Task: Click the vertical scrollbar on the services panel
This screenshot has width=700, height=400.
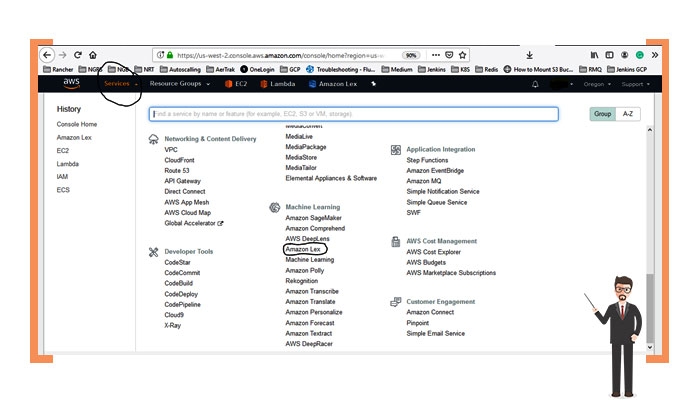Action: [651, 300]
